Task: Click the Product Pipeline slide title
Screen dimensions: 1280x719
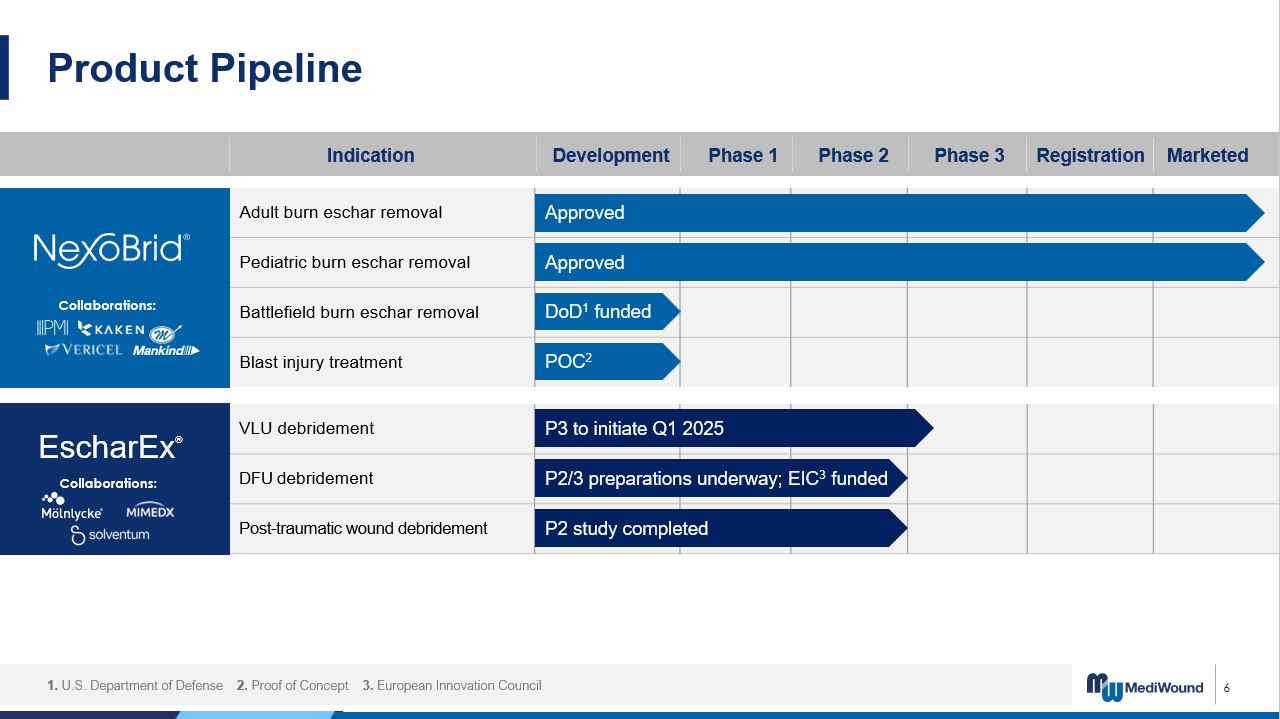Action: tap(205, 68)
